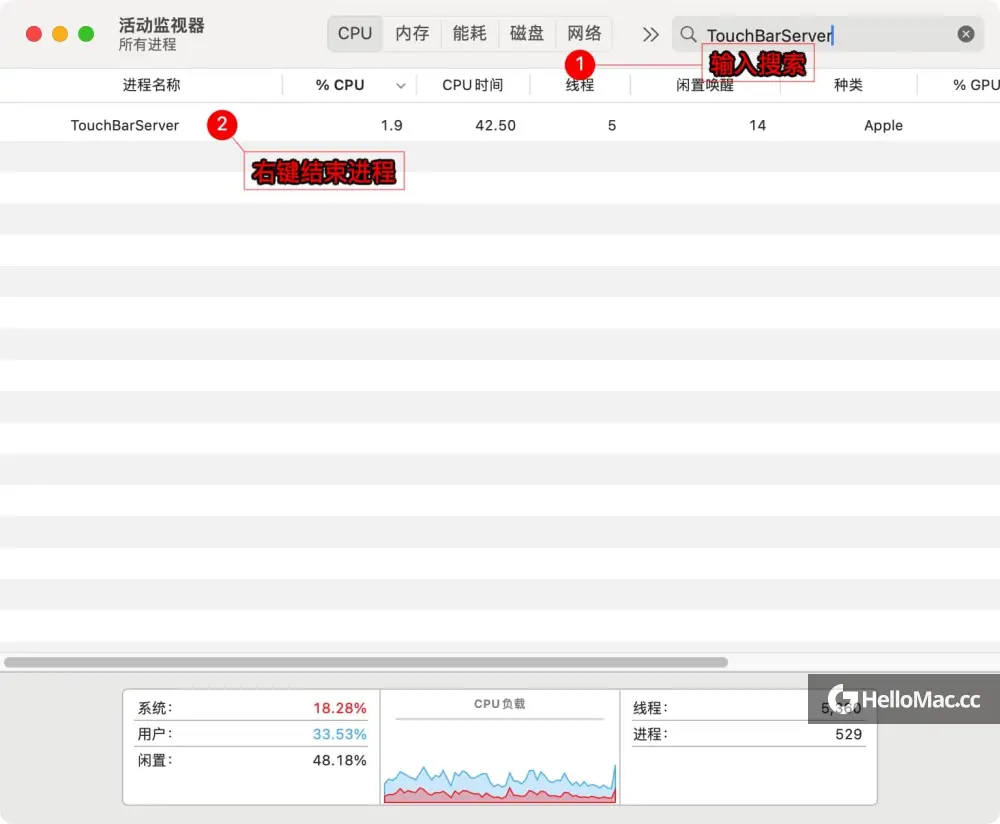Sort by % GPU column header
This screenshot has width=1000, height=824.
pos(976,85)
